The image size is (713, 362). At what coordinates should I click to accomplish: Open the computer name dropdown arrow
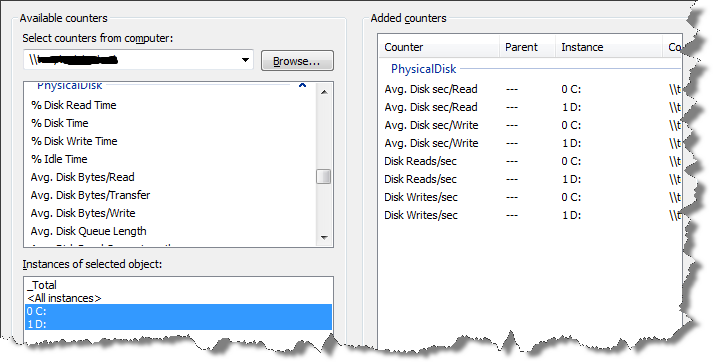coord(245,60)
